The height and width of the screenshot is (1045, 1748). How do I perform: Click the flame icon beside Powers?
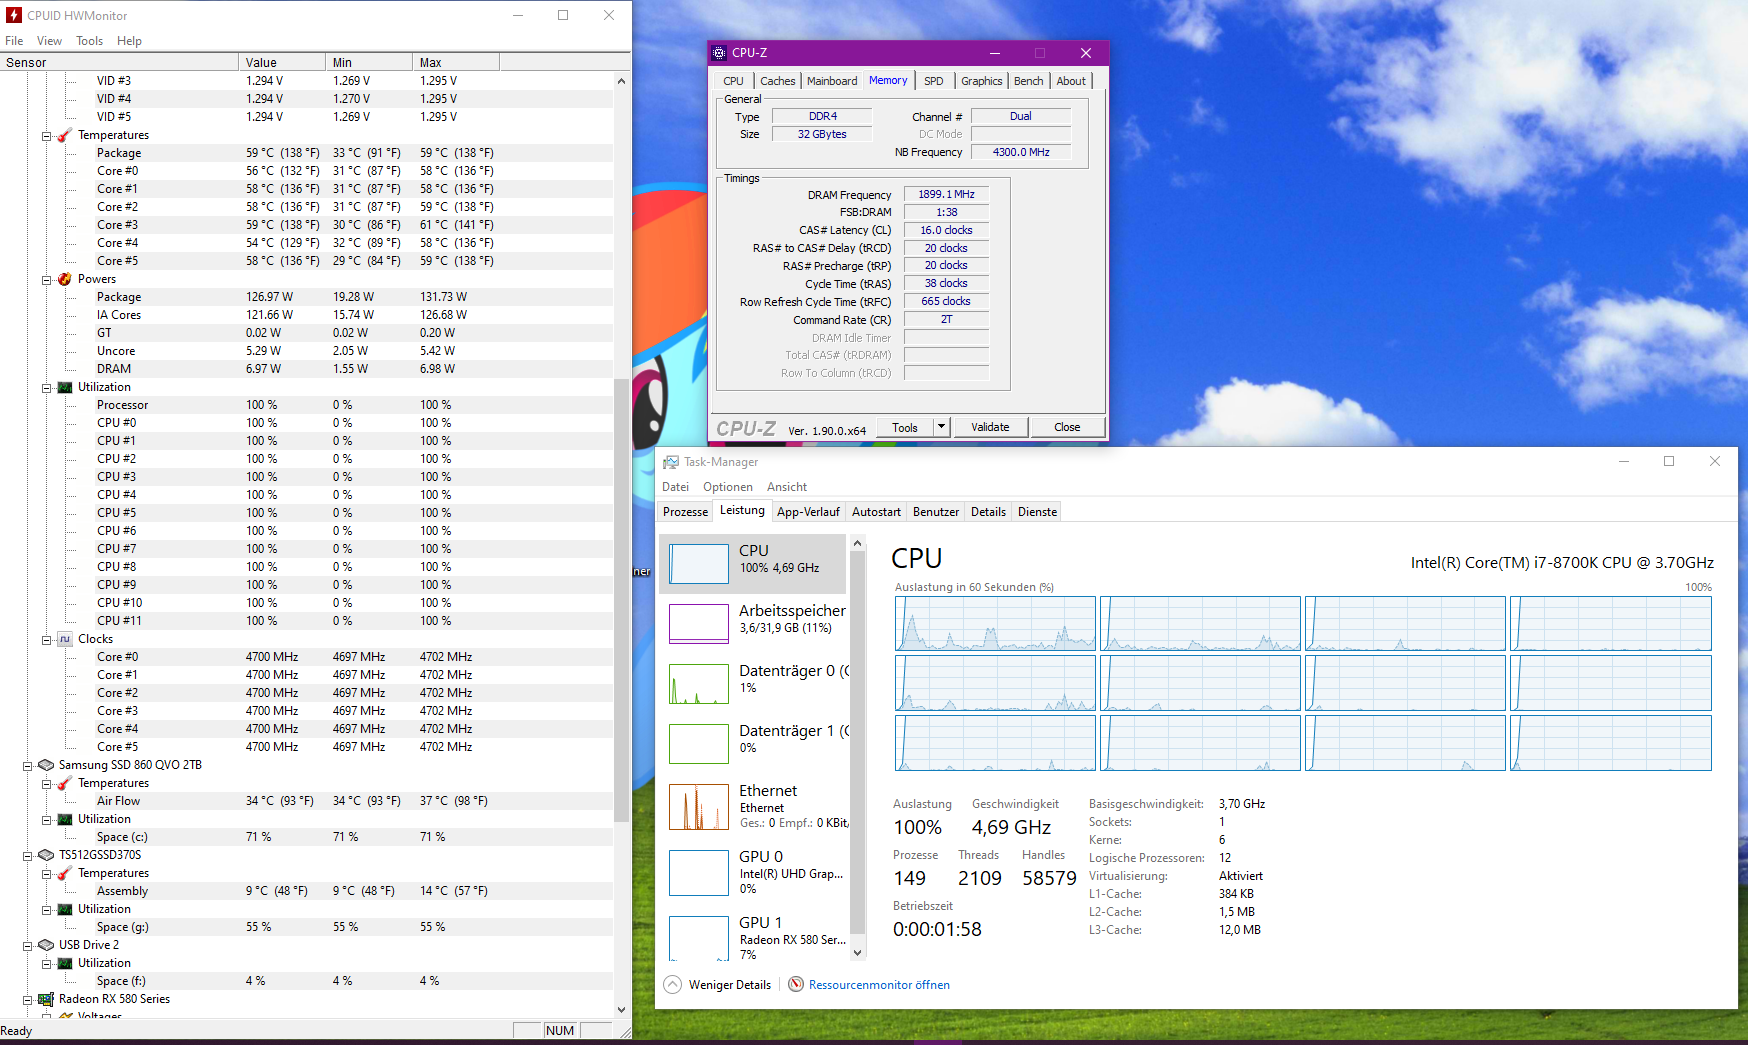[65, 279]
